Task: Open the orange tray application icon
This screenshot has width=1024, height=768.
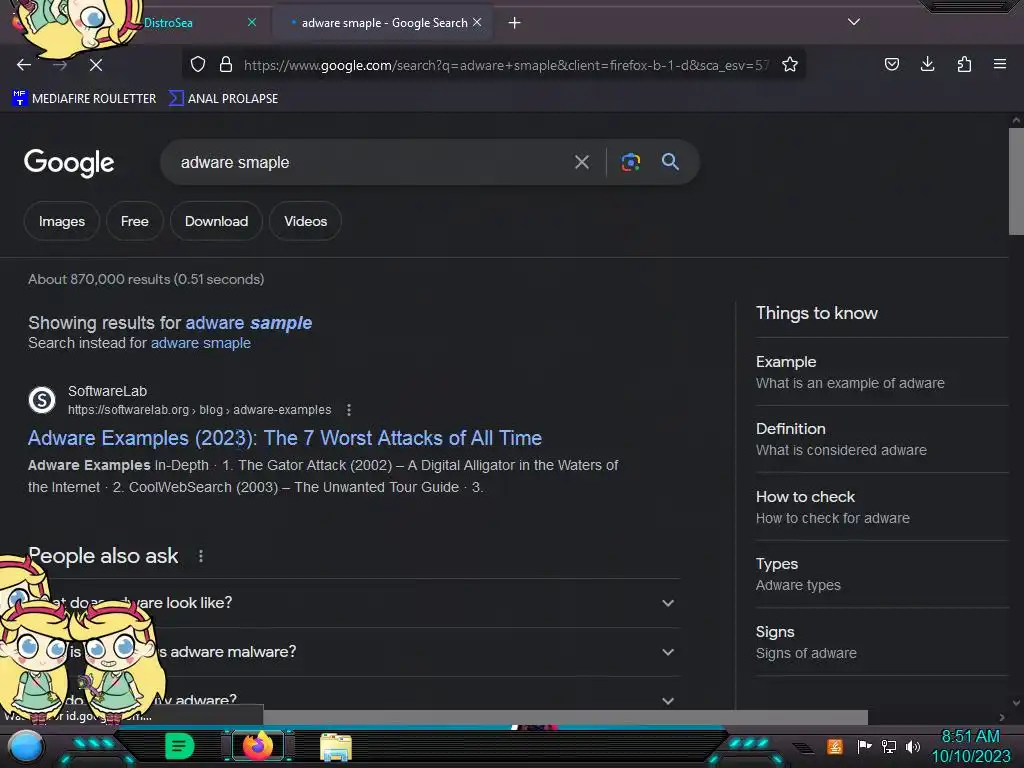Action: (x=835, y=746)
